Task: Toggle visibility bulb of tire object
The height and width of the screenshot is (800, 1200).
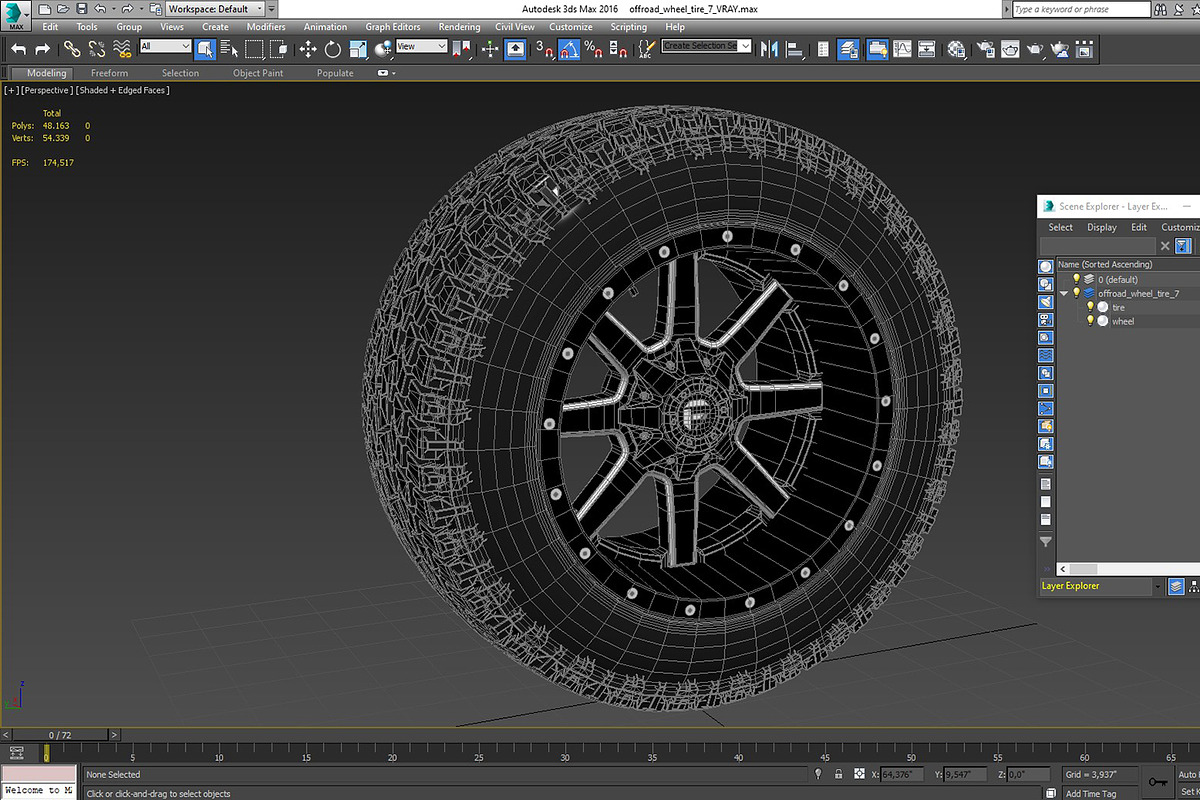Action: coord(1091,307)
